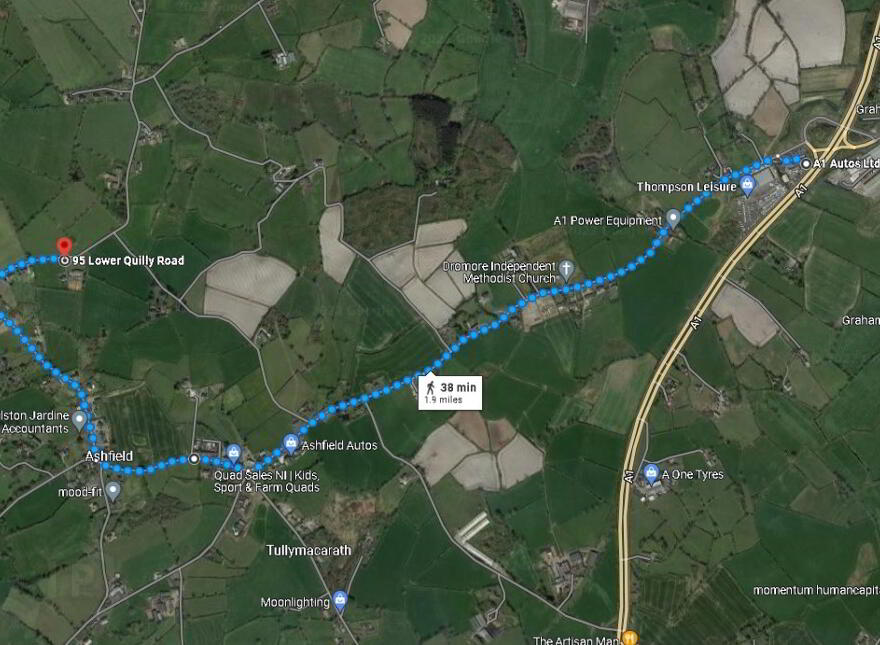This screenshot has width=880, height=645.
Task: Click the Tullymacarath place label
Action: coord(309,550)
